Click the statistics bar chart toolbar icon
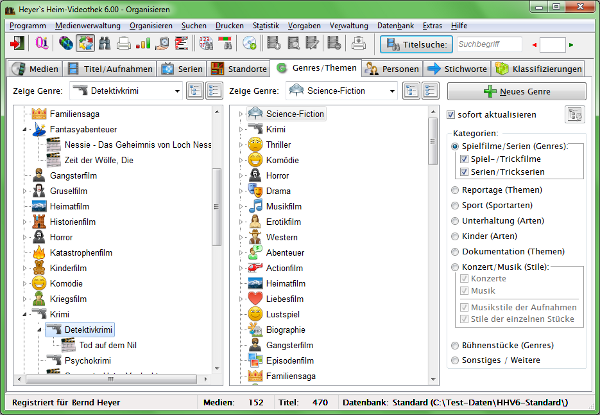 coord(143,44)
